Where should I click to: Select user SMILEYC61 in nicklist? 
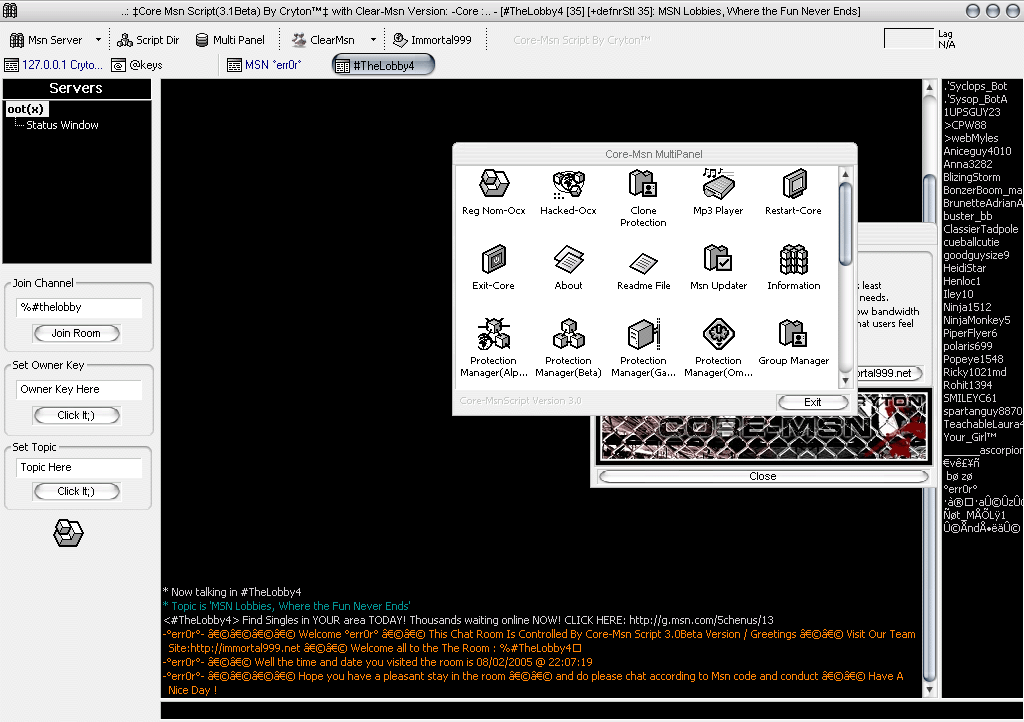[970, 398]
